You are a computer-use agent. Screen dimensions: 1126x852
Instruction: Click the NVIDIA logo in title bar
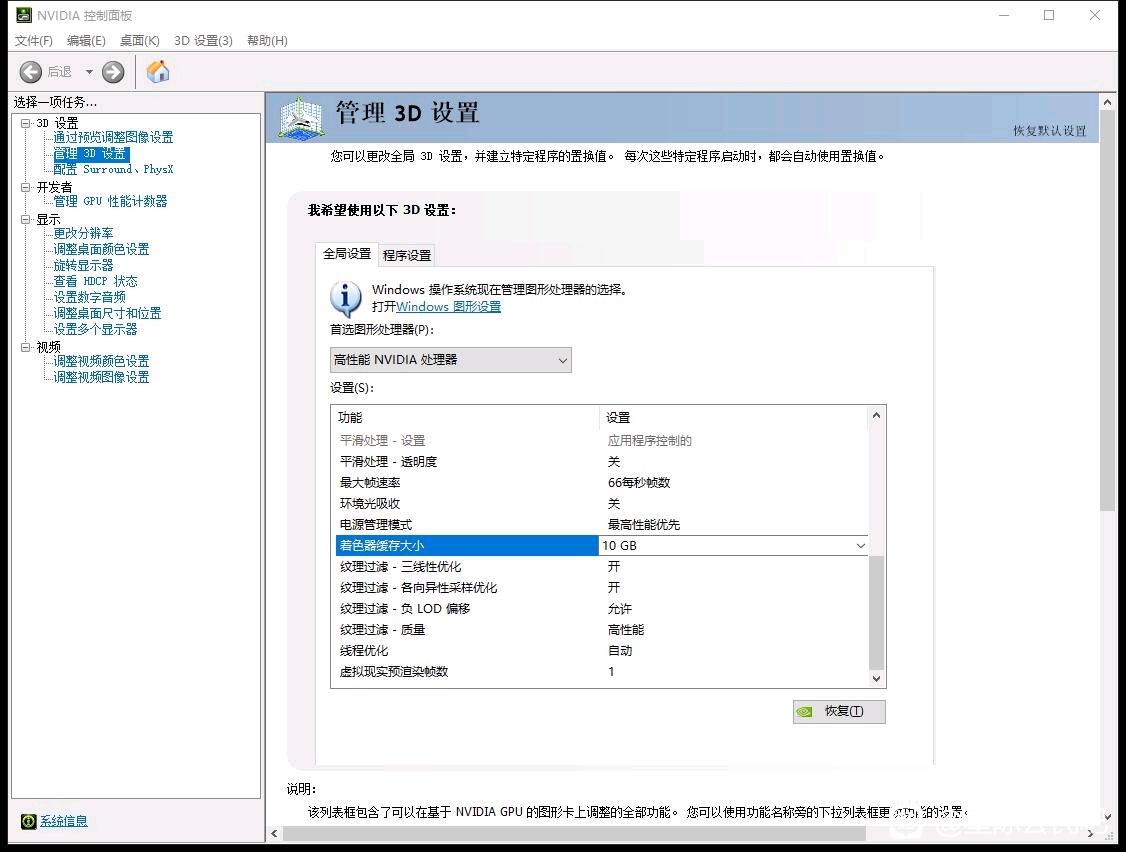pos(24,15)
